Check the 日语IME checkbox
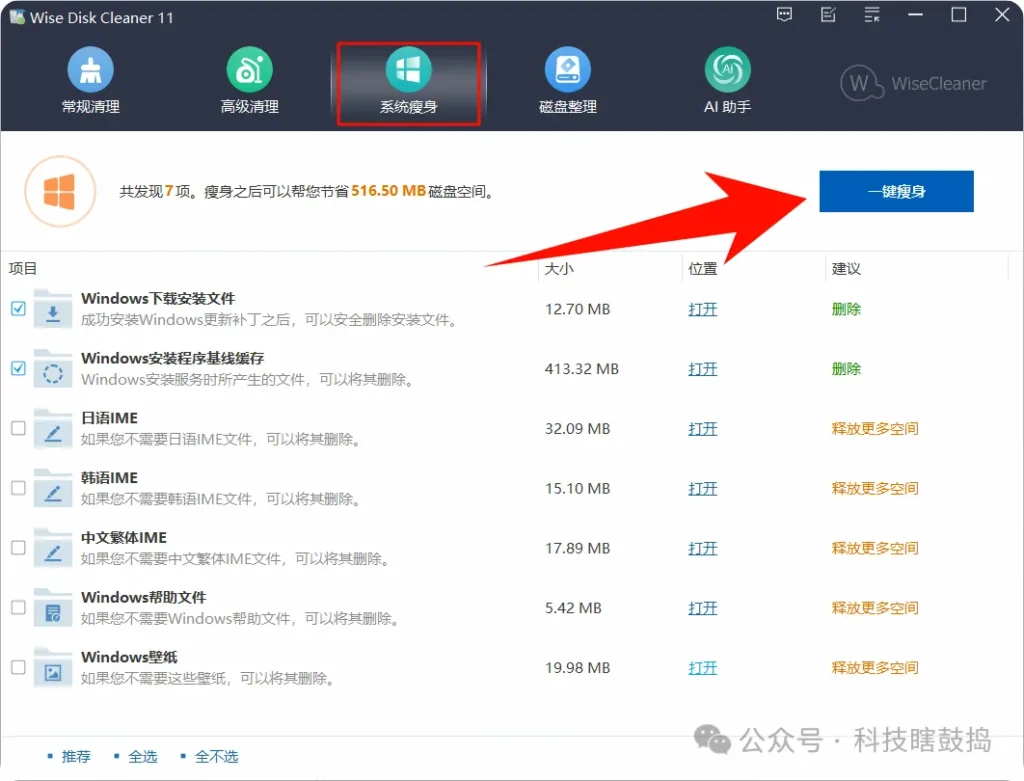 tap(18, 428)
